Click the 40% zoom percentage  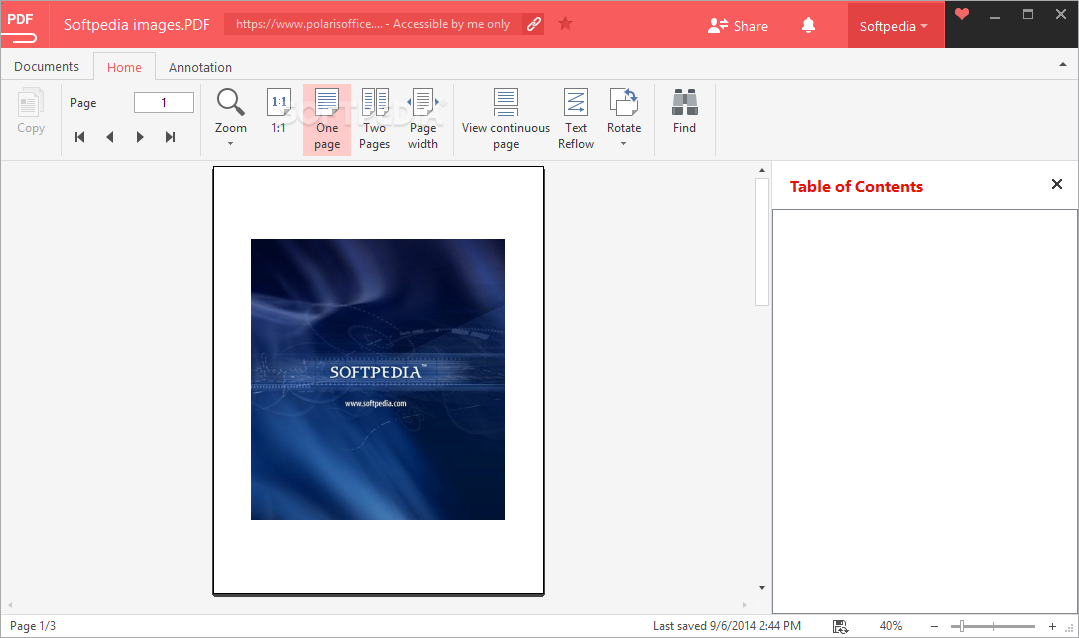[890, 626]
